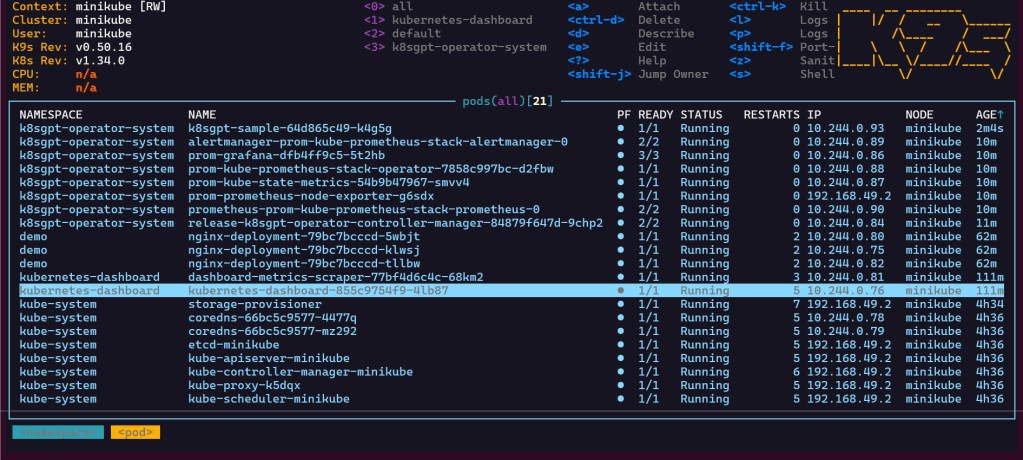The image size is (1023, 460).
Task: Click the PF dot for etcd-minikube
Action: pyautogui.click(x=621, y=344)
